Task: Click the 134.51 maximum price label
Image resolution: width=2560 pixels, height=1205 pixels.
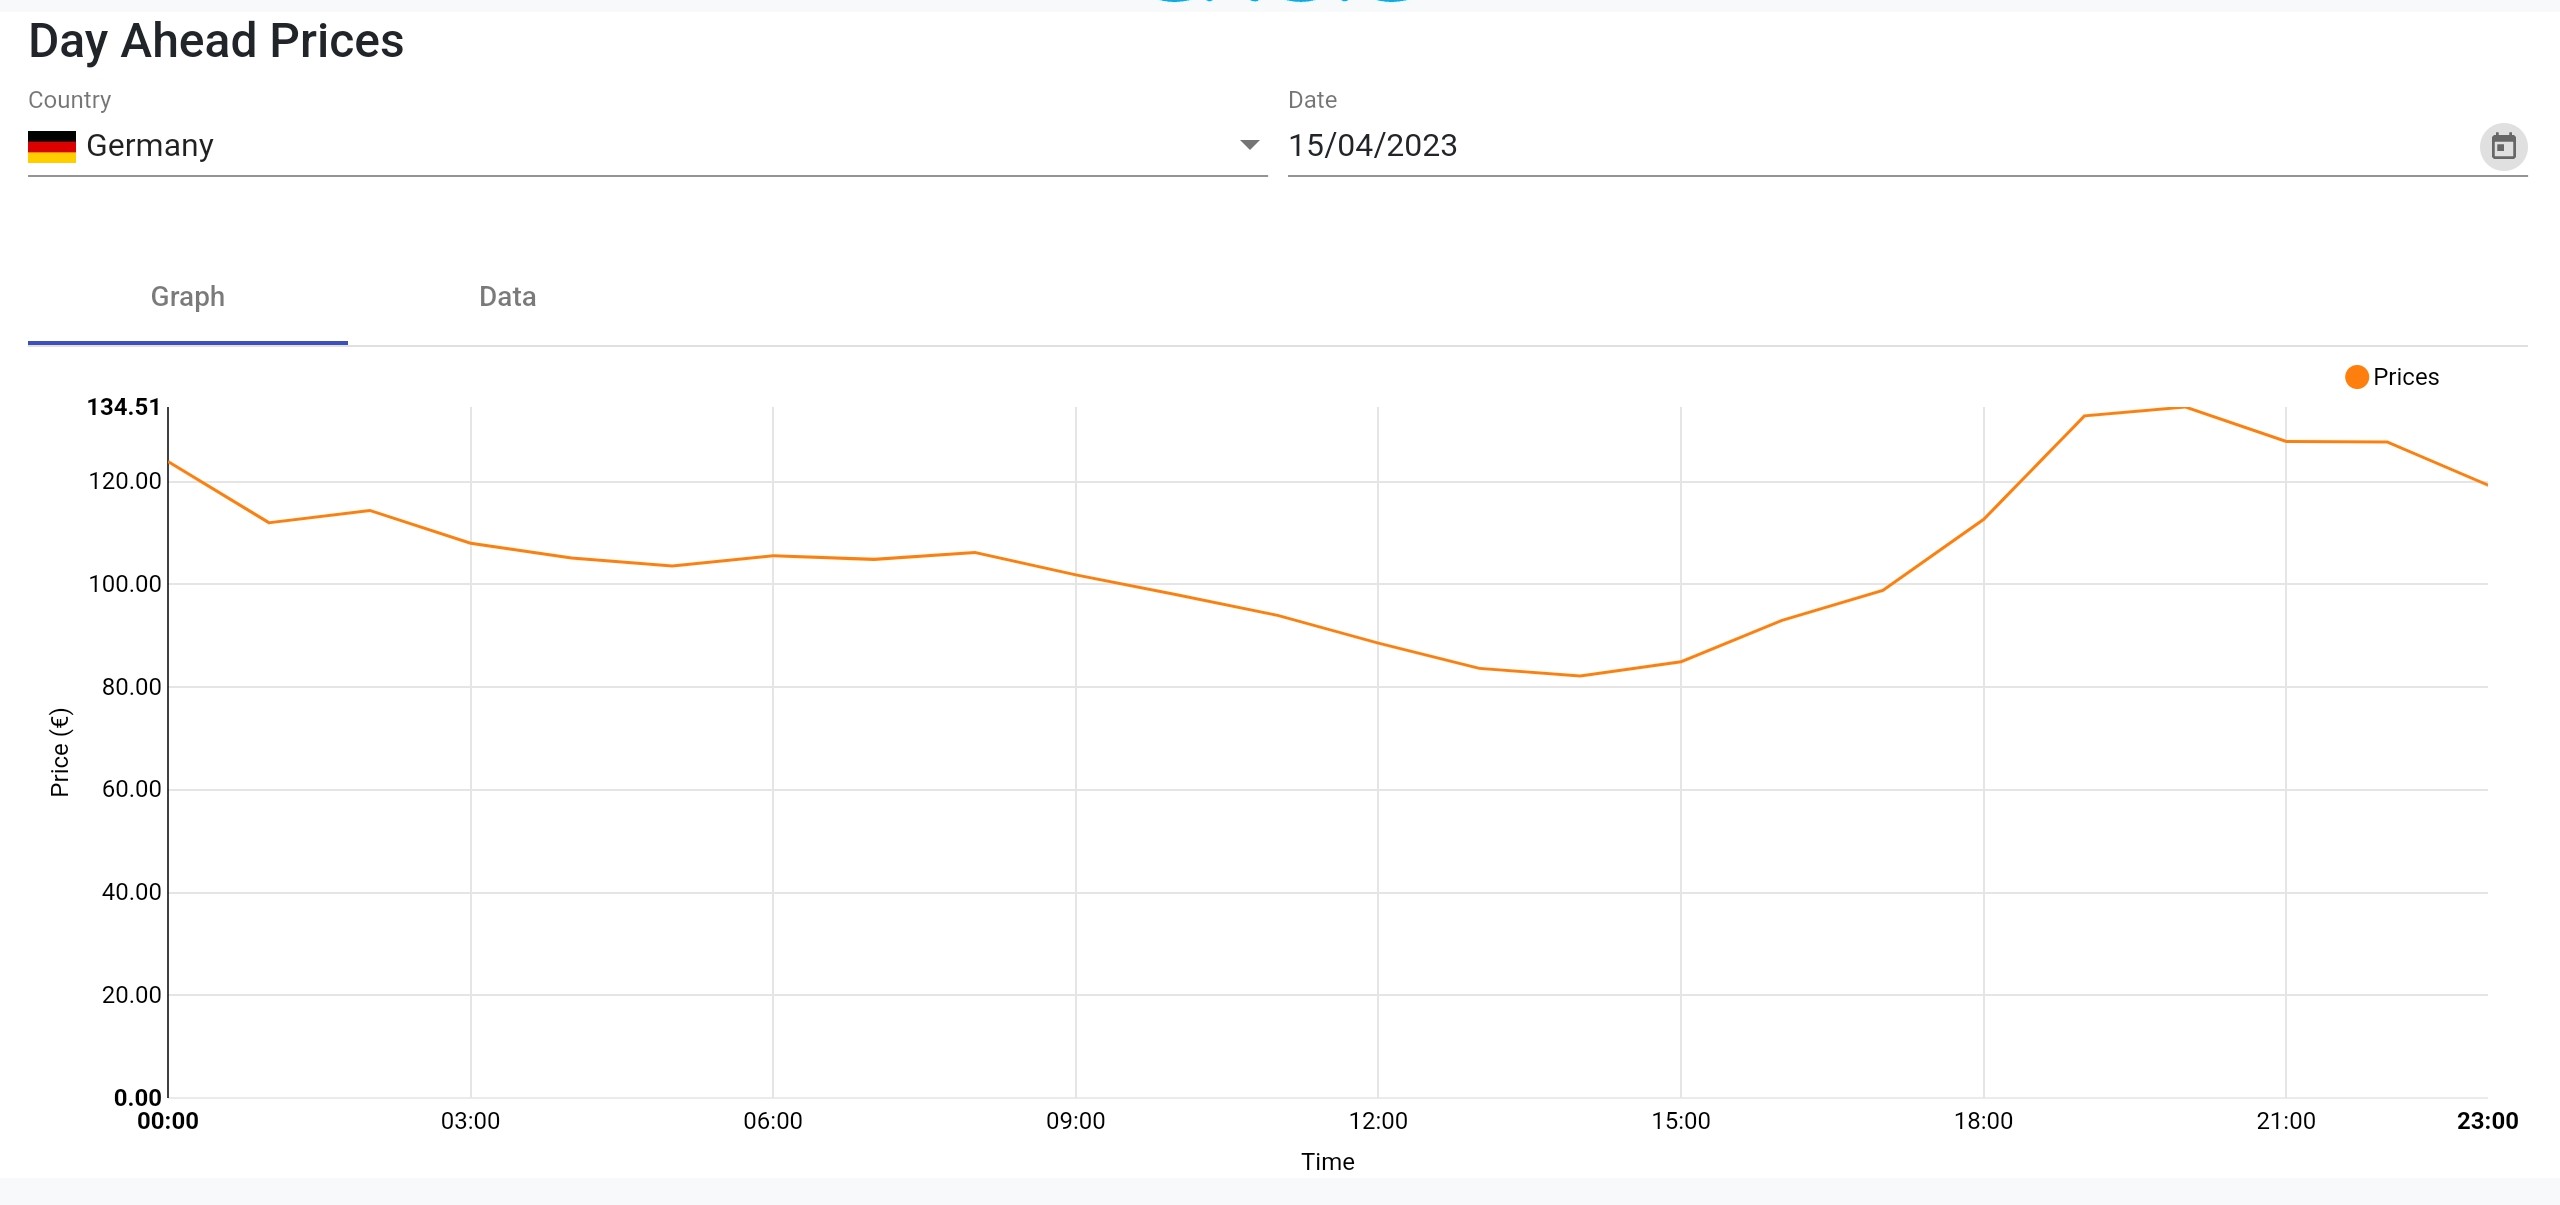Action: click(123, 407)
